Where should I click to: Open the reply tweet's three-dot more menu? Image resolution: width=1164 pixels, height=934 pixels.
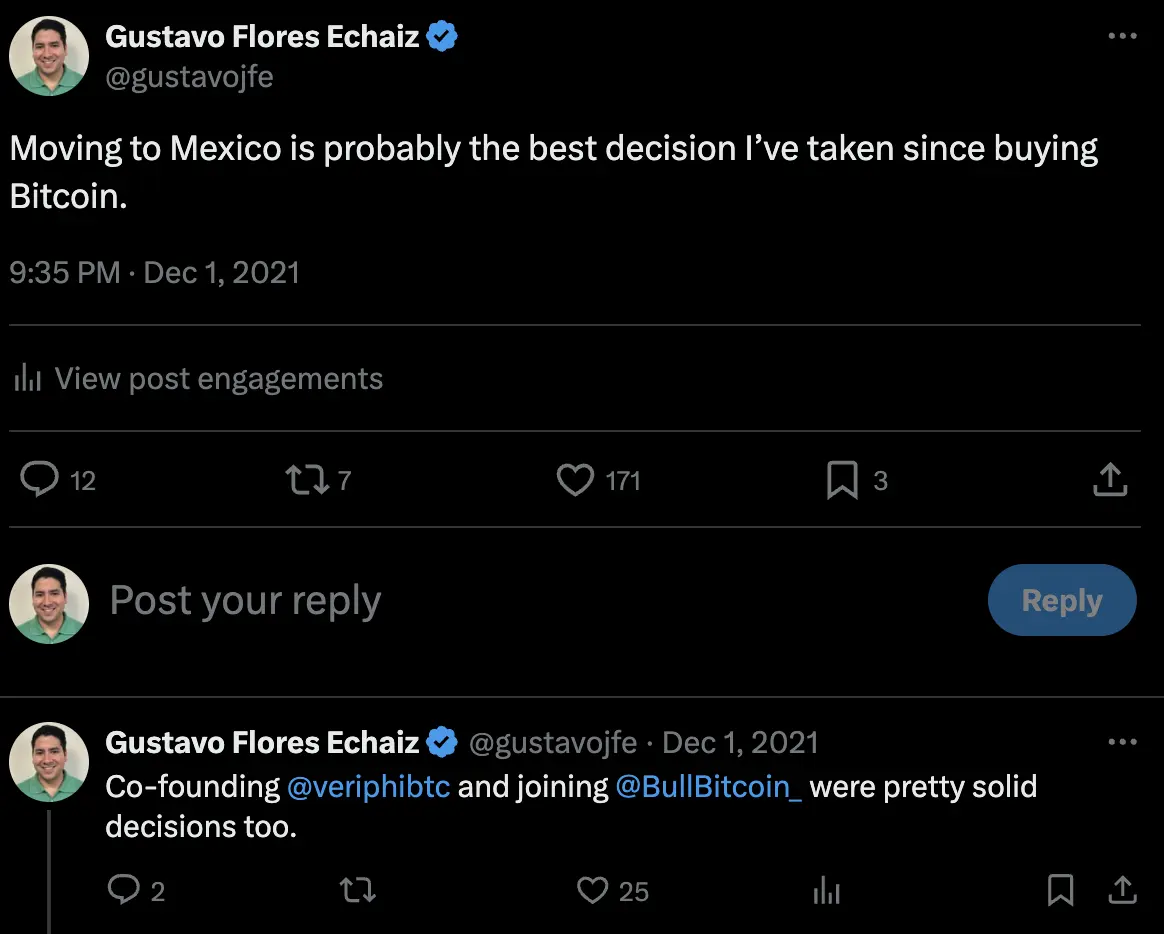point(1123,742)
